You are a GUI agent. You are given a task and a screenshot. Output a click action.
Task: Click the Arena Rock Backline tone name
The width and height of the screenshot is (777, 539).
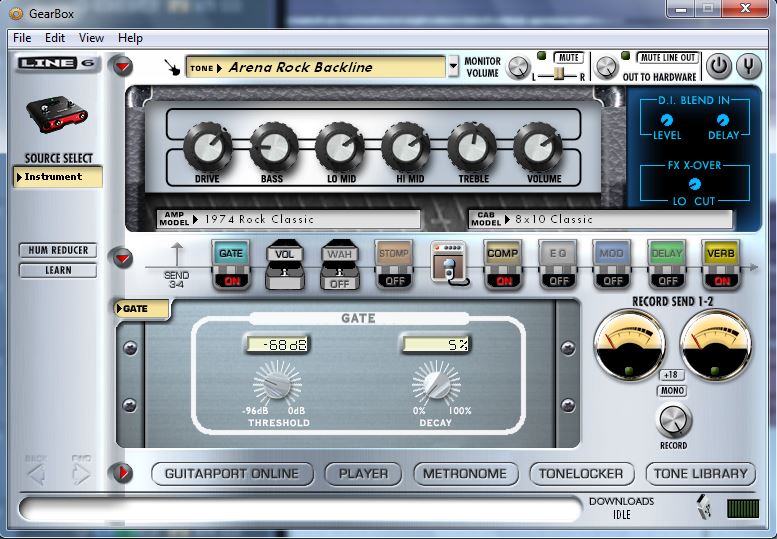click(300, 67)
